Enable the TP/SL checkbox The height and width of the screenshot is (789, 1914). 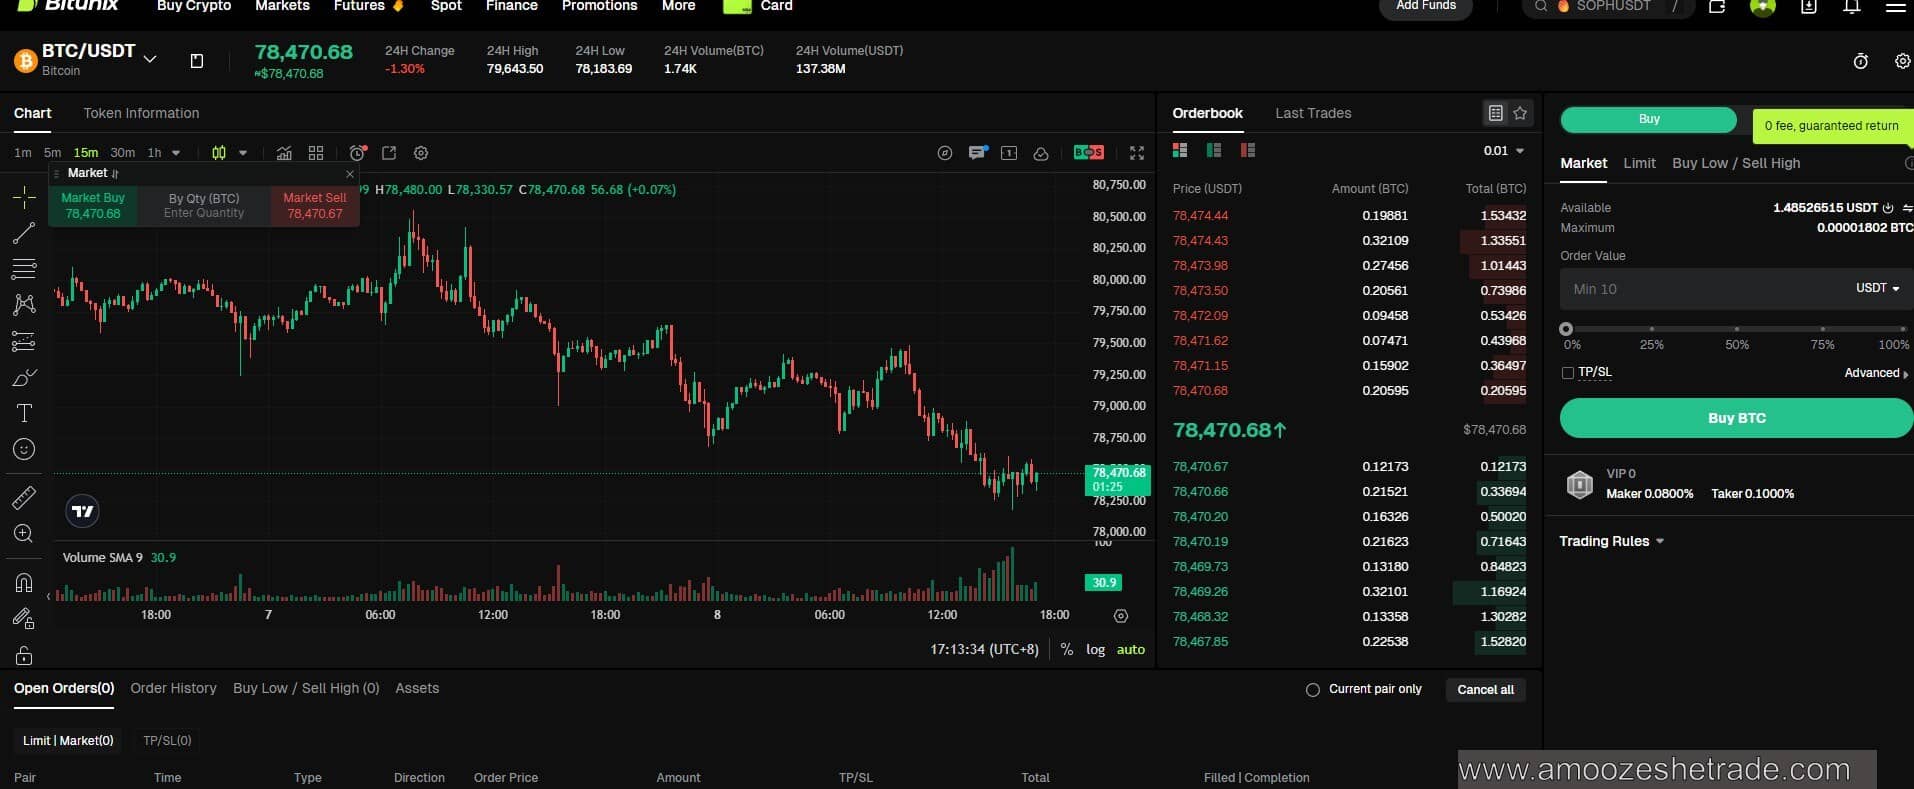(1567, 373)
